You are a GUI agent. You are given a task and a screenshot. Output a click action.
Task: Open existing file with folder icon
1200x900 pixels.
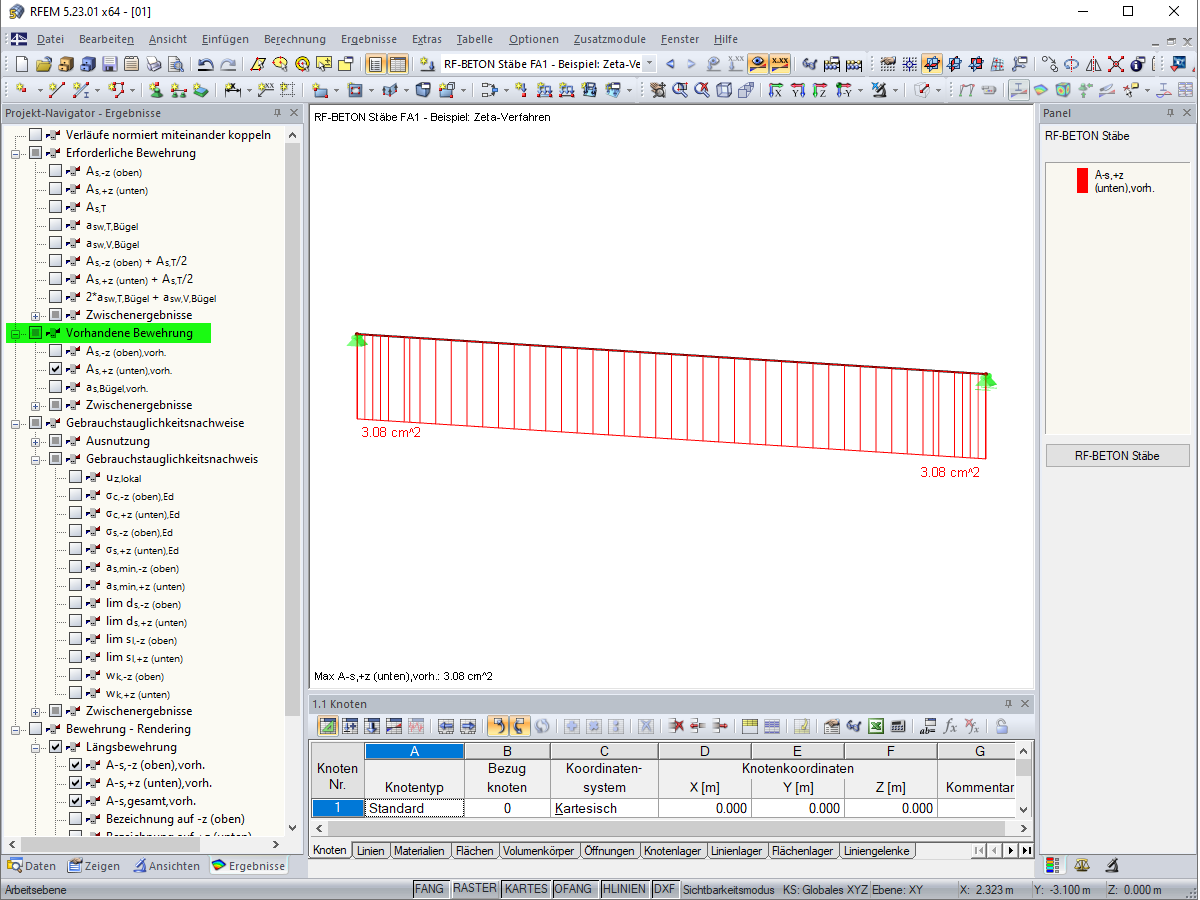coord(43,64)
